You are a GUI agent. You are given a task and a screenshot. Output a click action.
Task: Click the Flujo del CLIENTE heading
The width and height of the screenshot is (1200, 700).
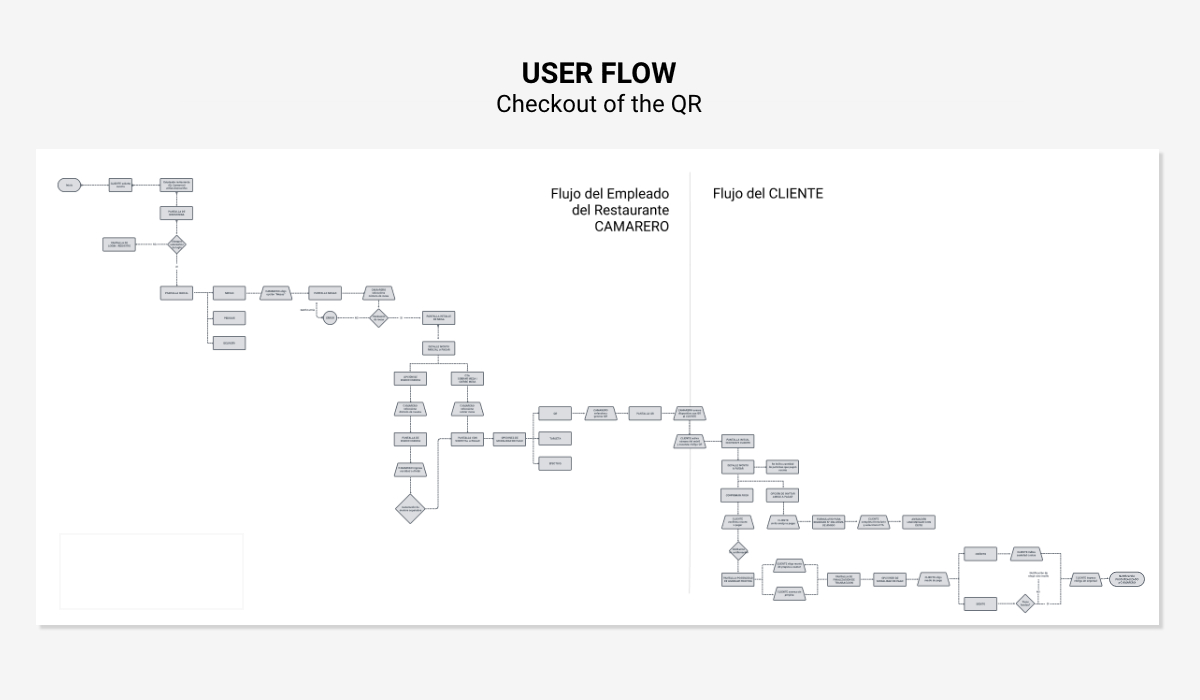(x=768, y=194)
